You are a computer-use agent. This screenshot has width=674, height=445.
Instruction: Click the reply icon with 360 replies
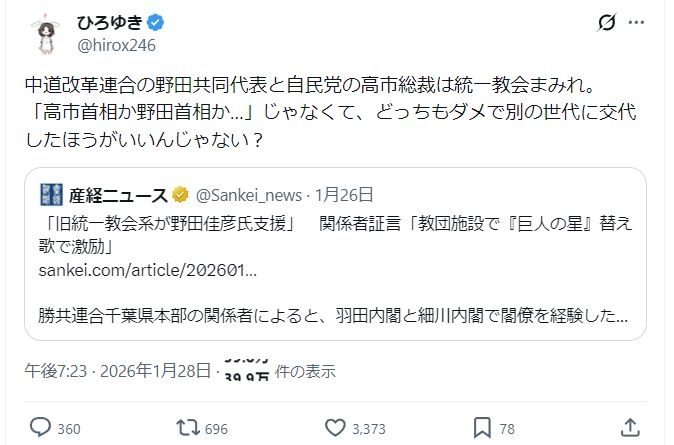pyautogui.click(x=40, y=428)
